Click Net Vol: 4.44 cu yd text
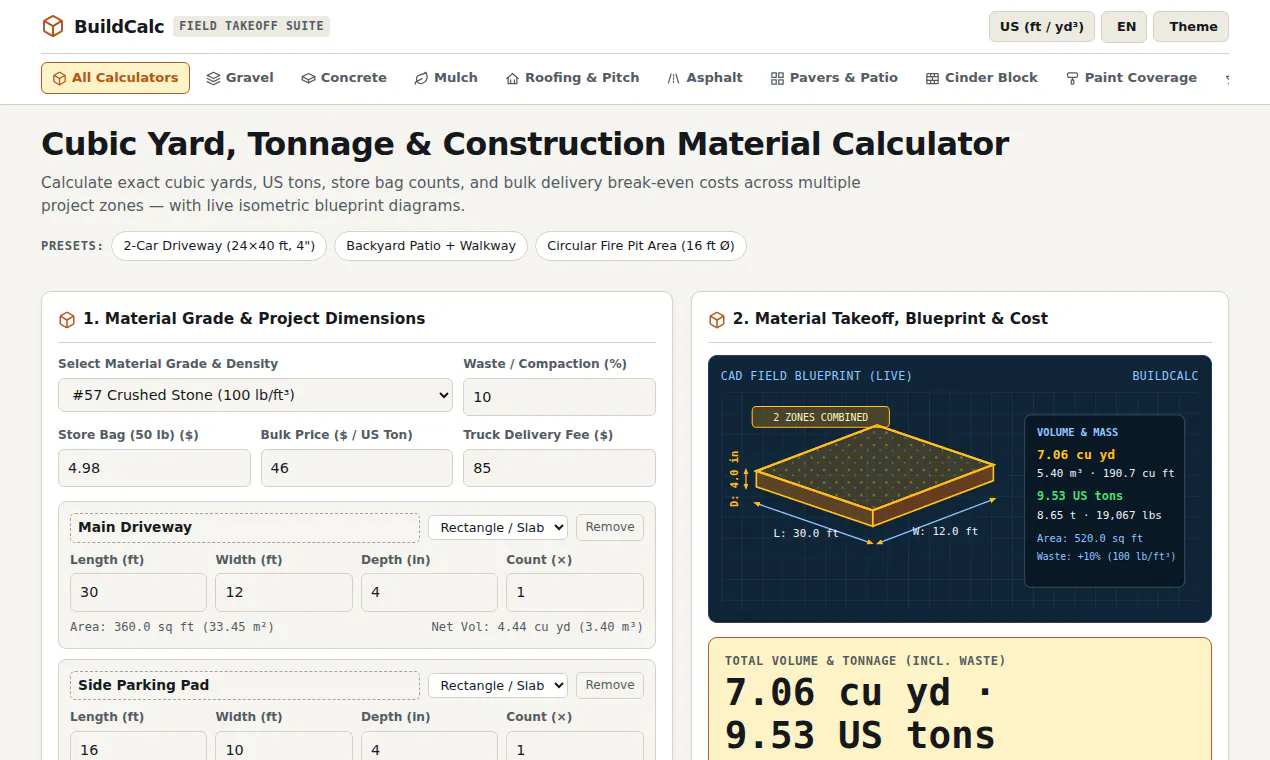 tap(537, 627)
